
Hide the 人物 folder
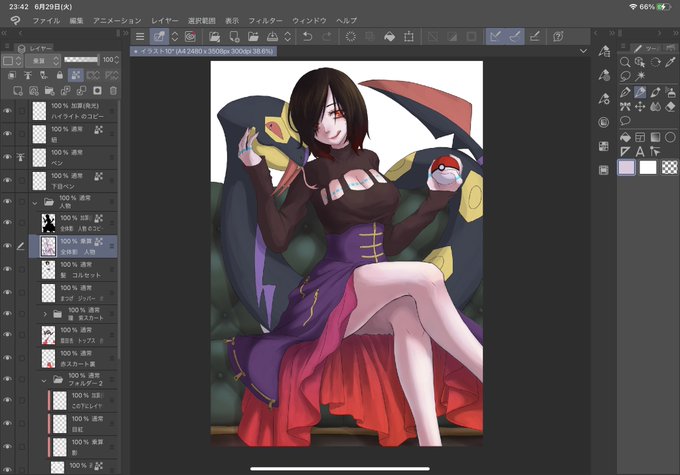point(7,202)
